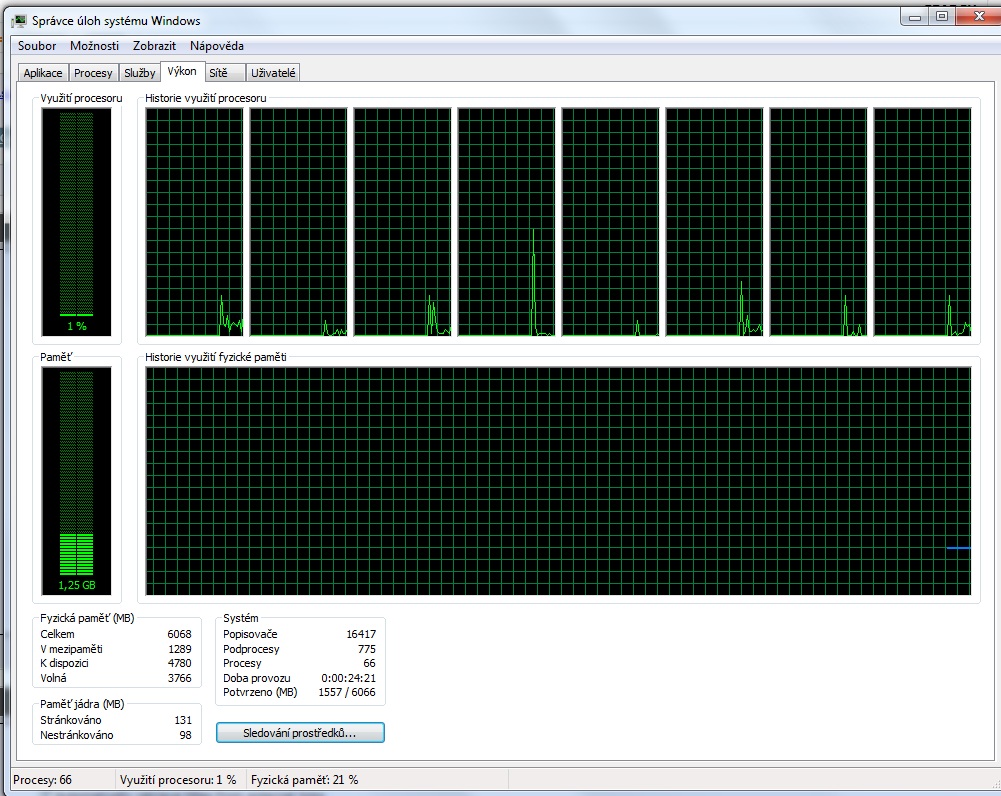1001x796 pixels.
Task: Click the memory meter showing 1,25 GB
Action: (77, 481)
